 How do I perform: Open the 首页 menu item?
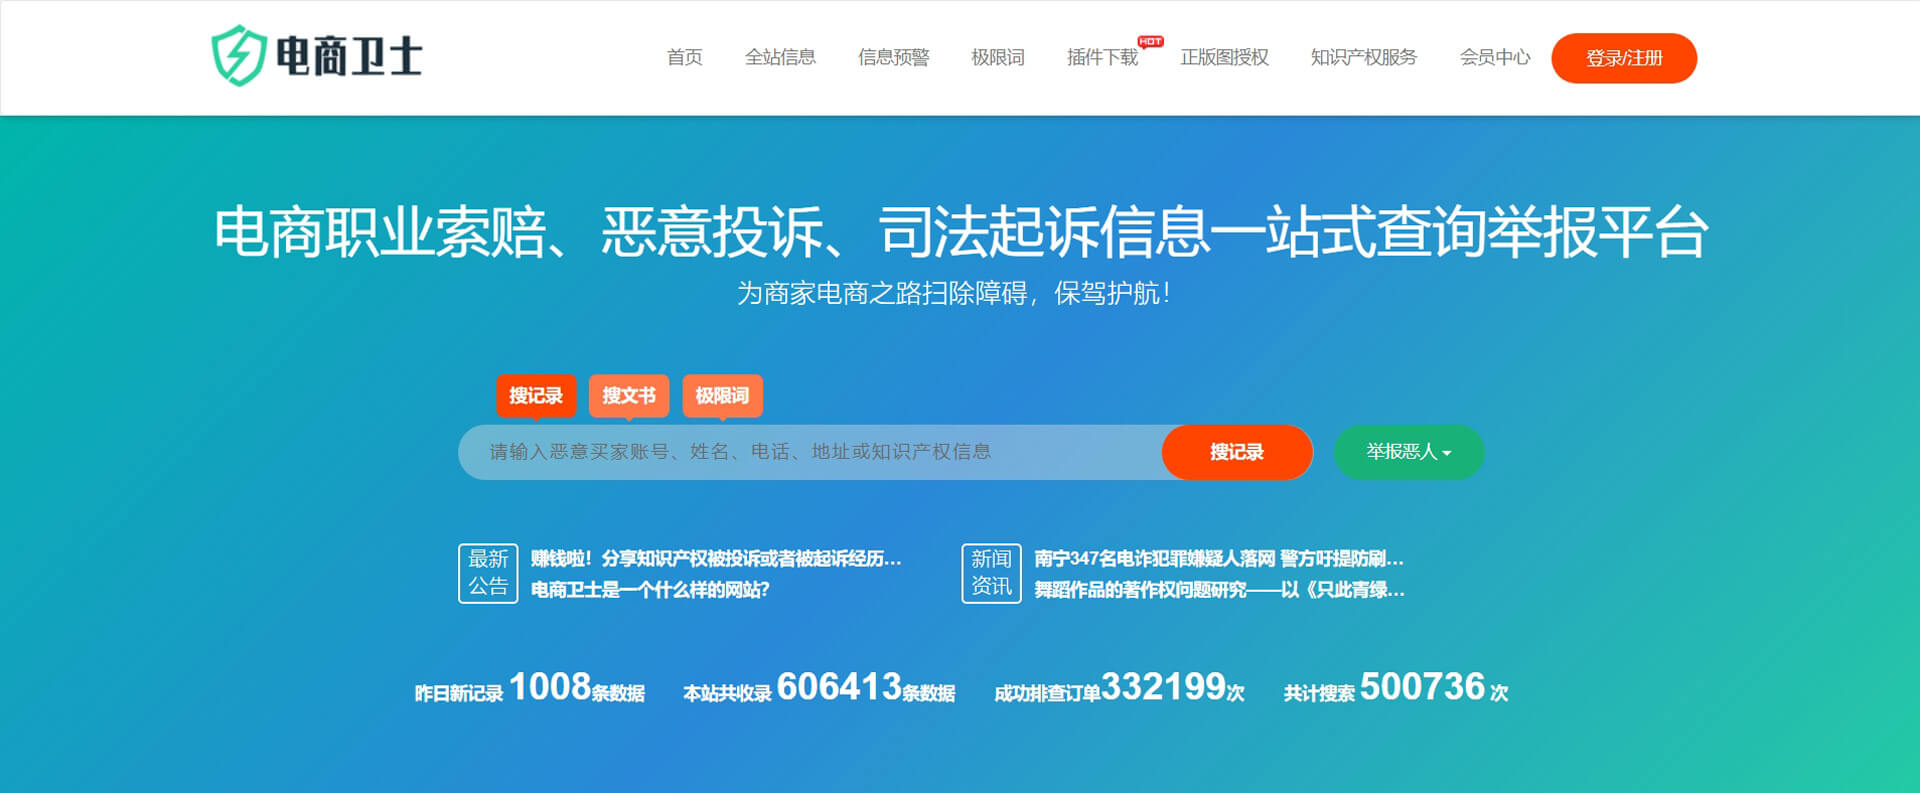coord(684,58)
